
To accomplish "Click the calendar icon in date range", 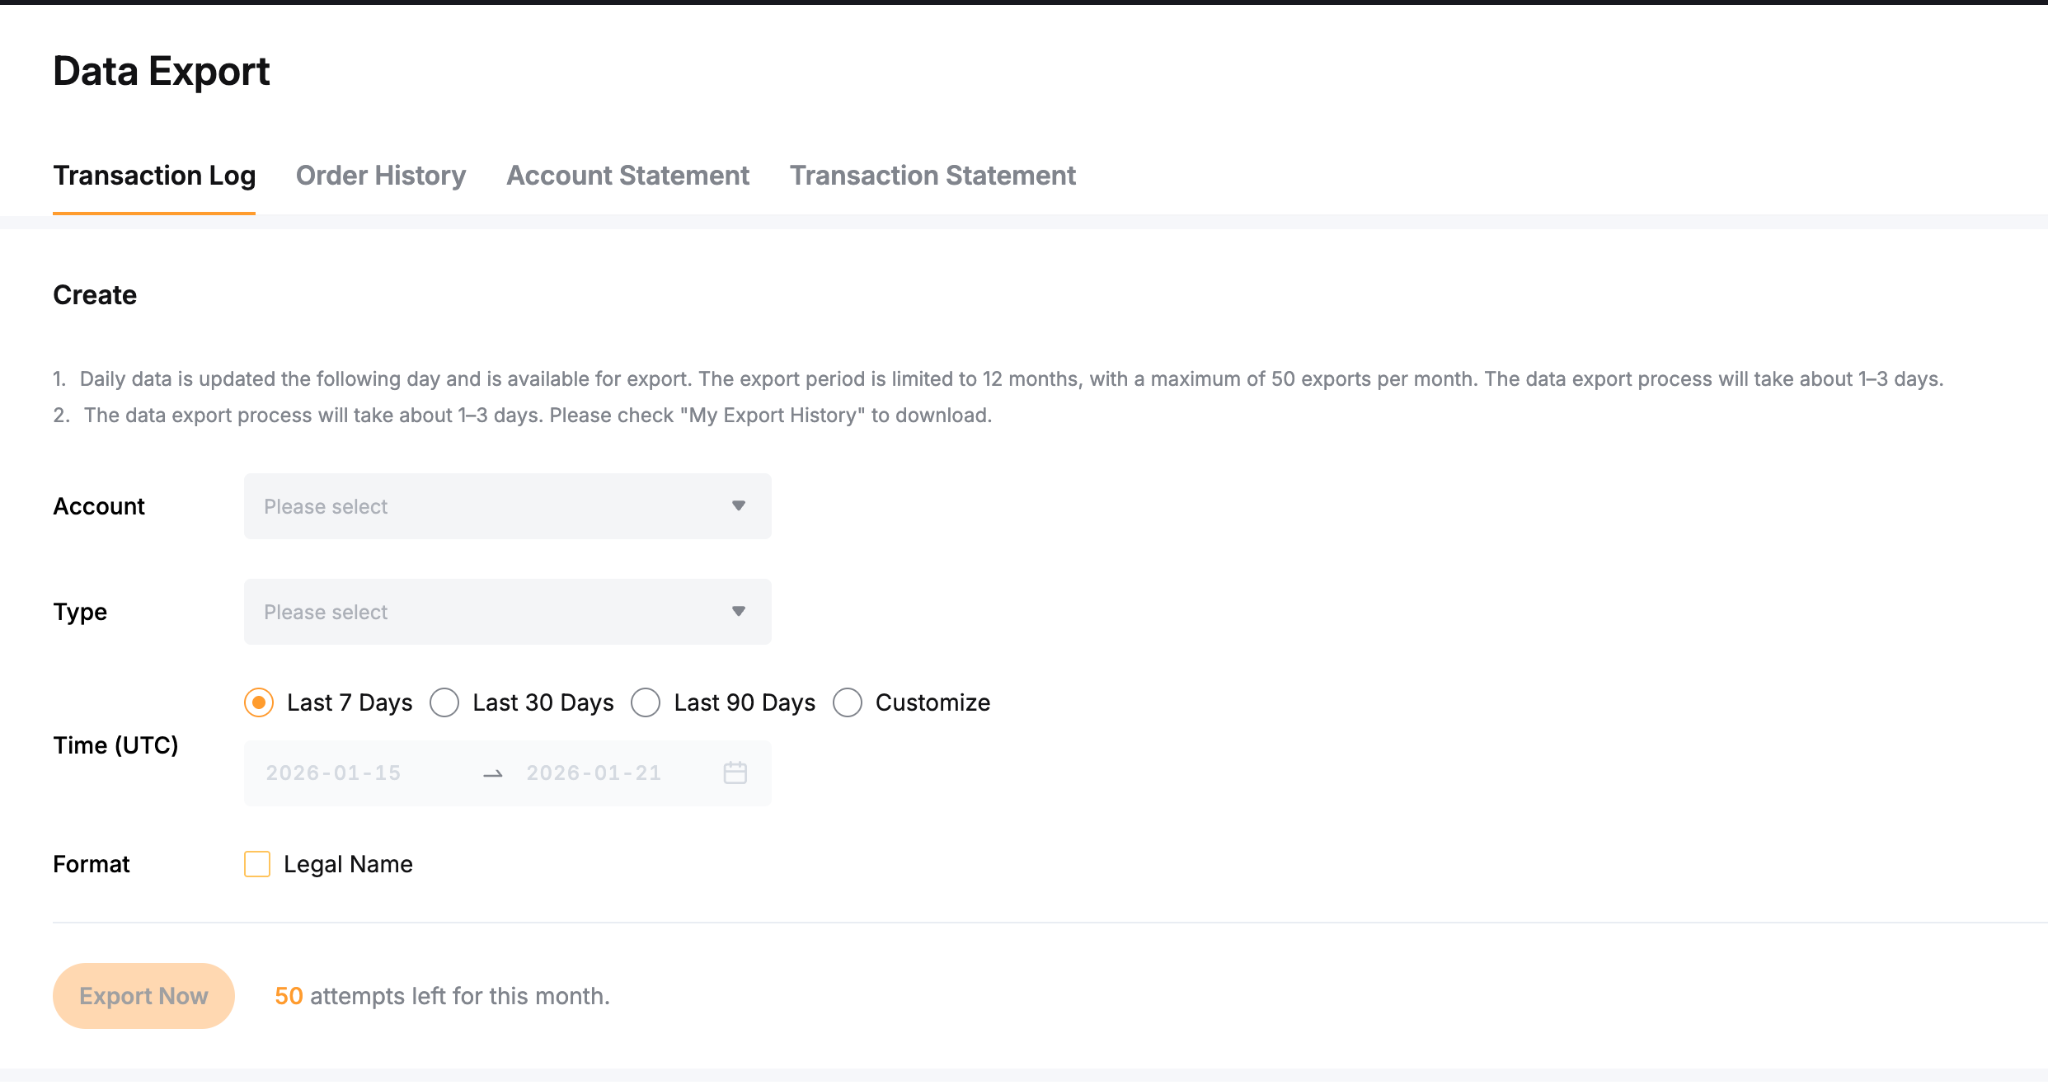I will point(735,773).
